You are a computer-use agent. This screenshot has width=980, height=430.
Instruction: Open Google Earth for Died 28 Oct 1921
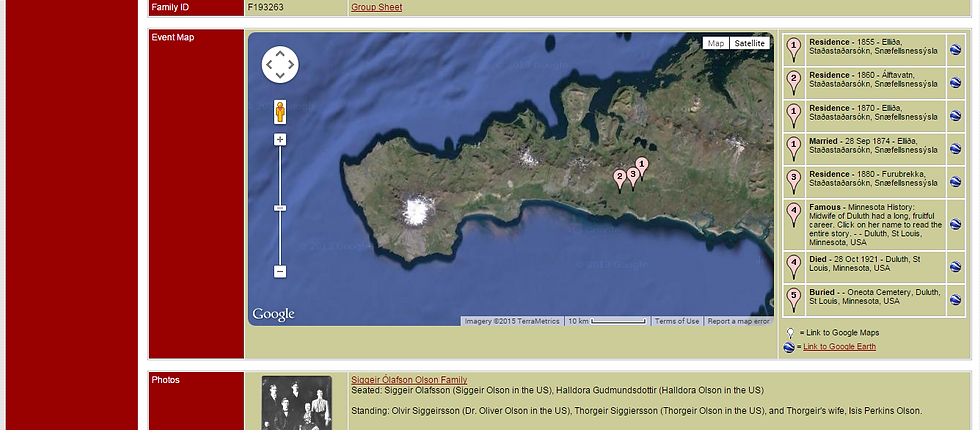[955, 267]
